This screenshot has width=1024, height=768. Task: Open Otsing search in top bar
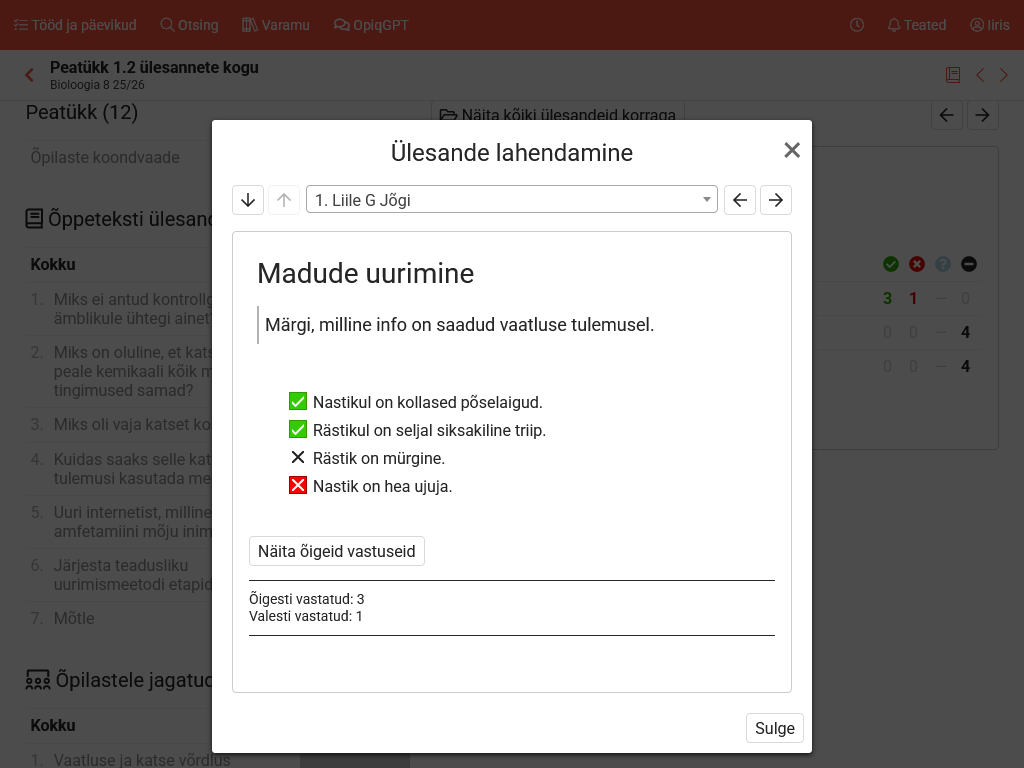tap(189, 25)
